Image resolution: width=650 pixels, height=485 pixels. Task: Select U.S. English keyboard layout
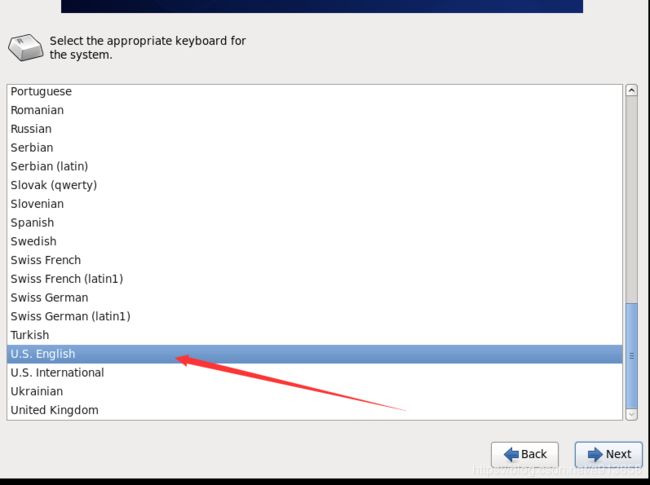click(315, 354)
